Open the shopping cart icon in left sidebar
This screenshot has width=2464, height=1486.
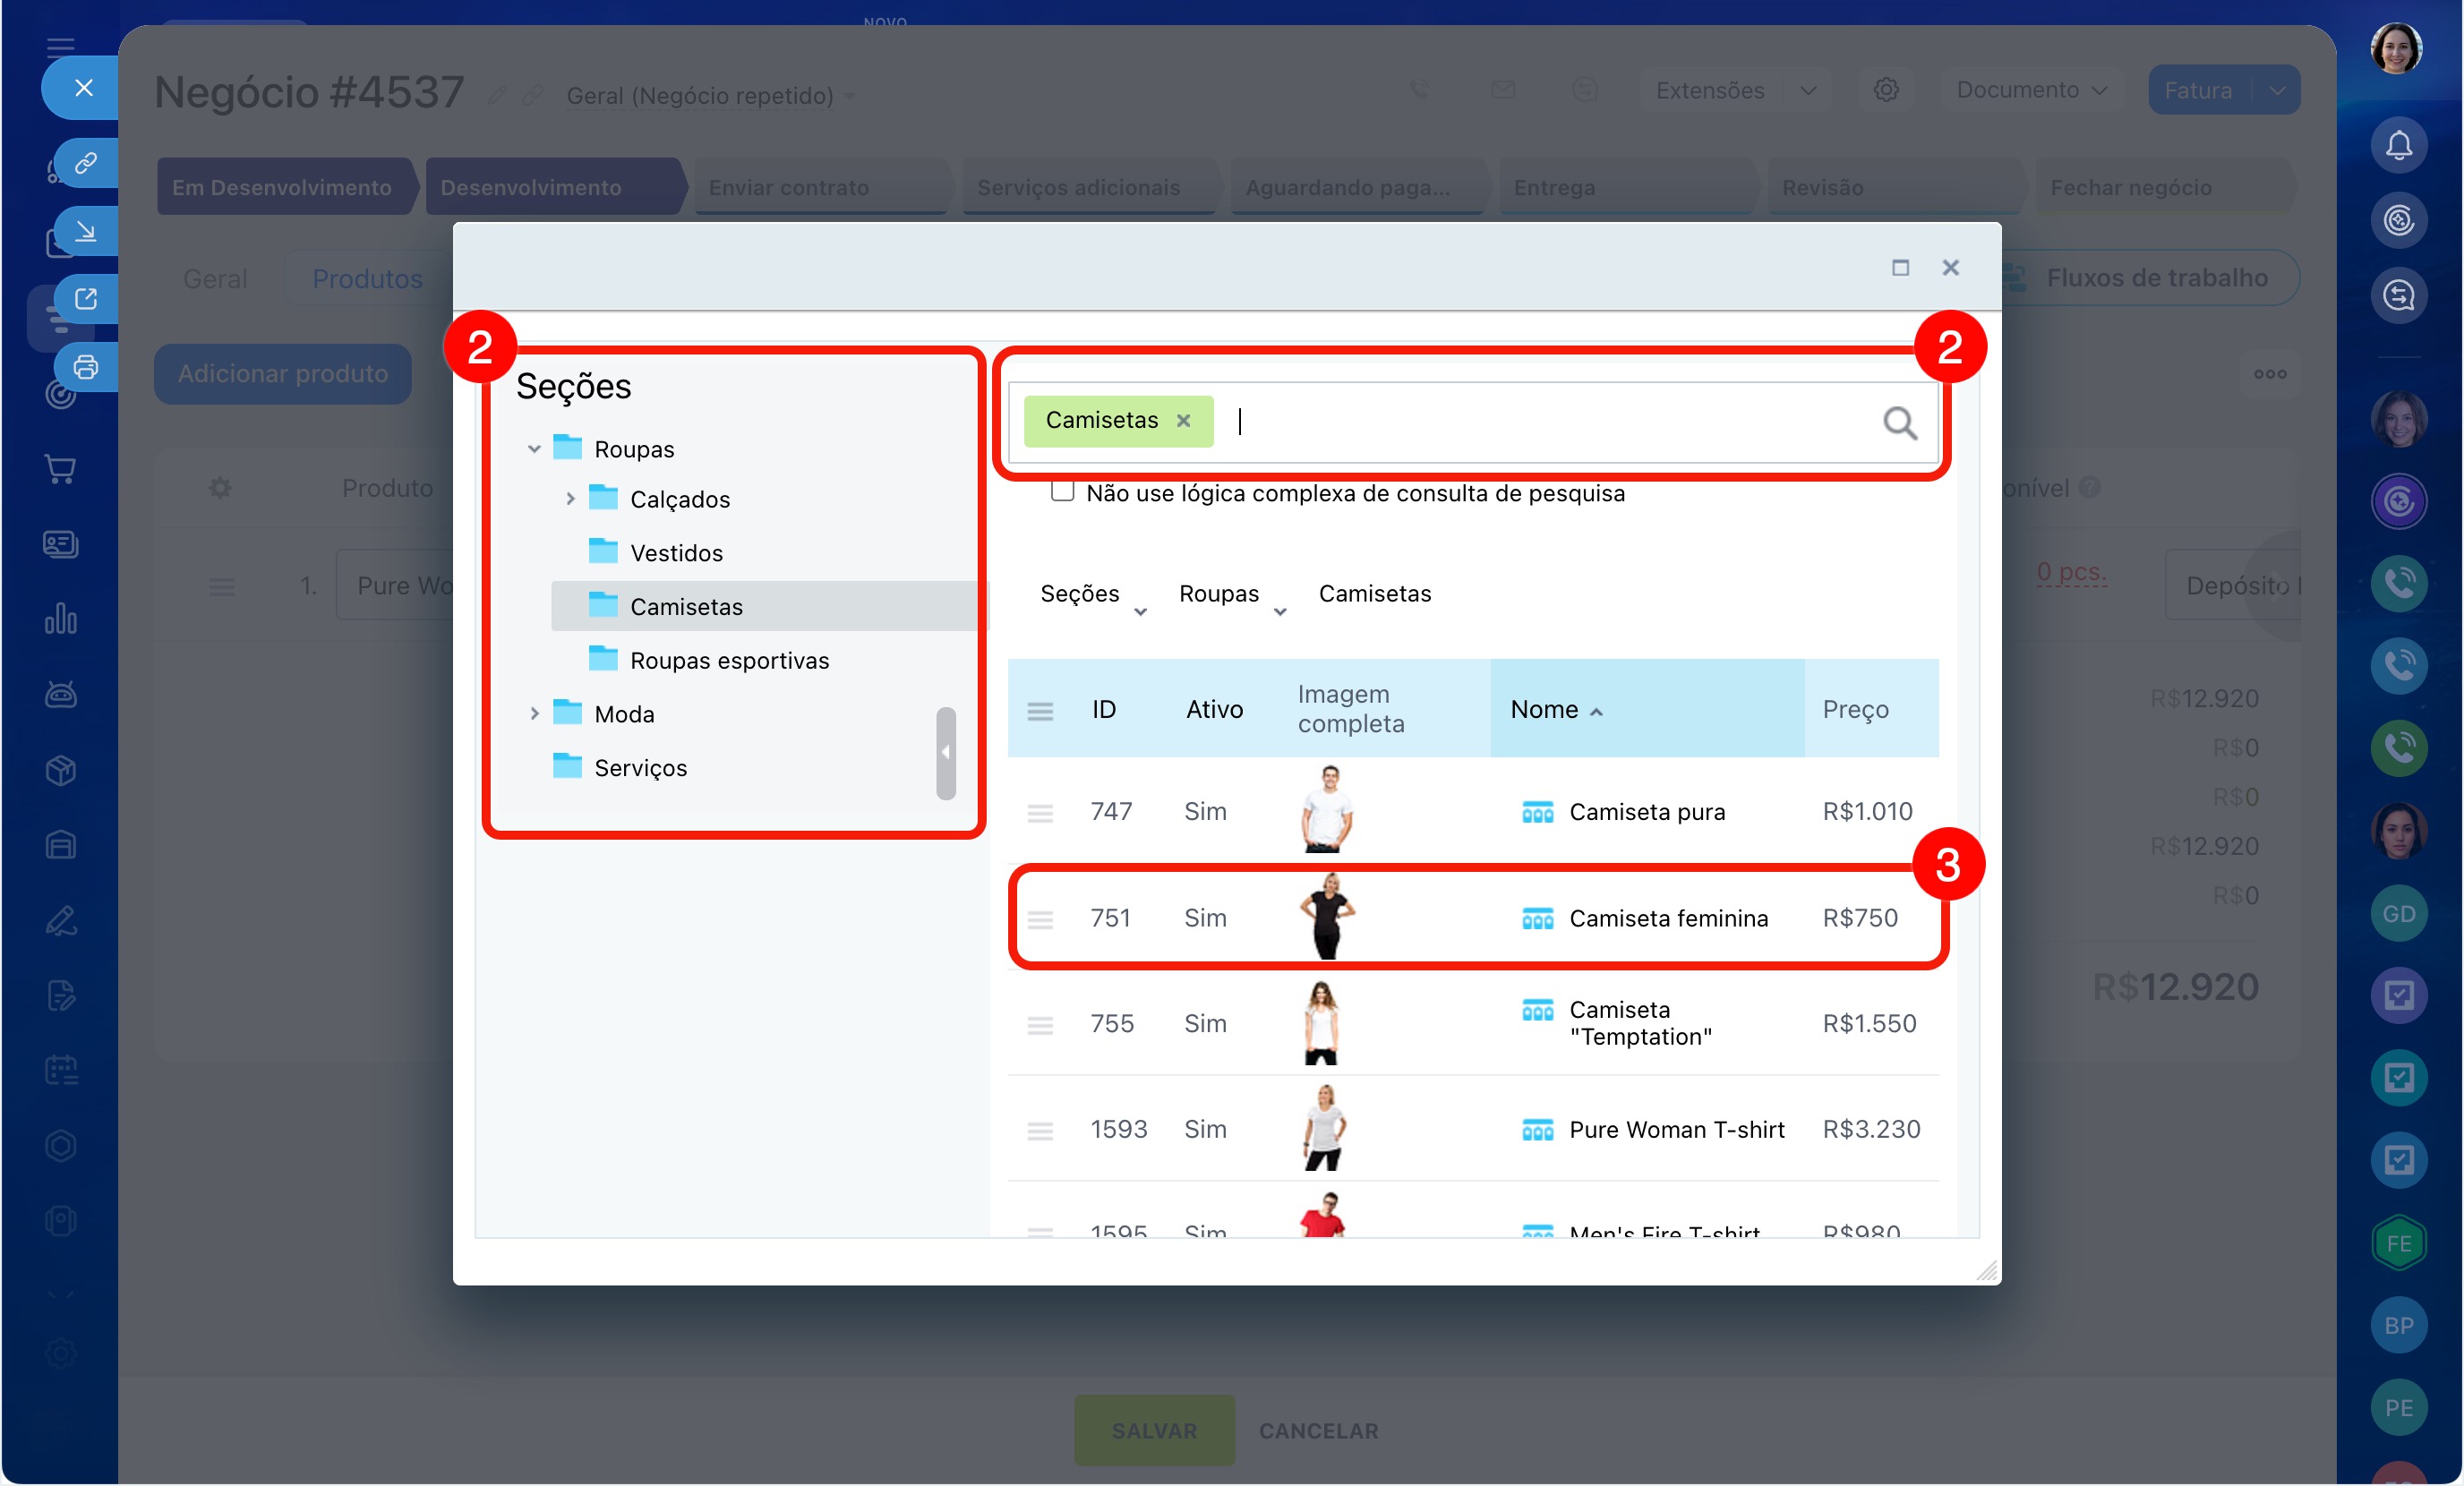point(60,469)
